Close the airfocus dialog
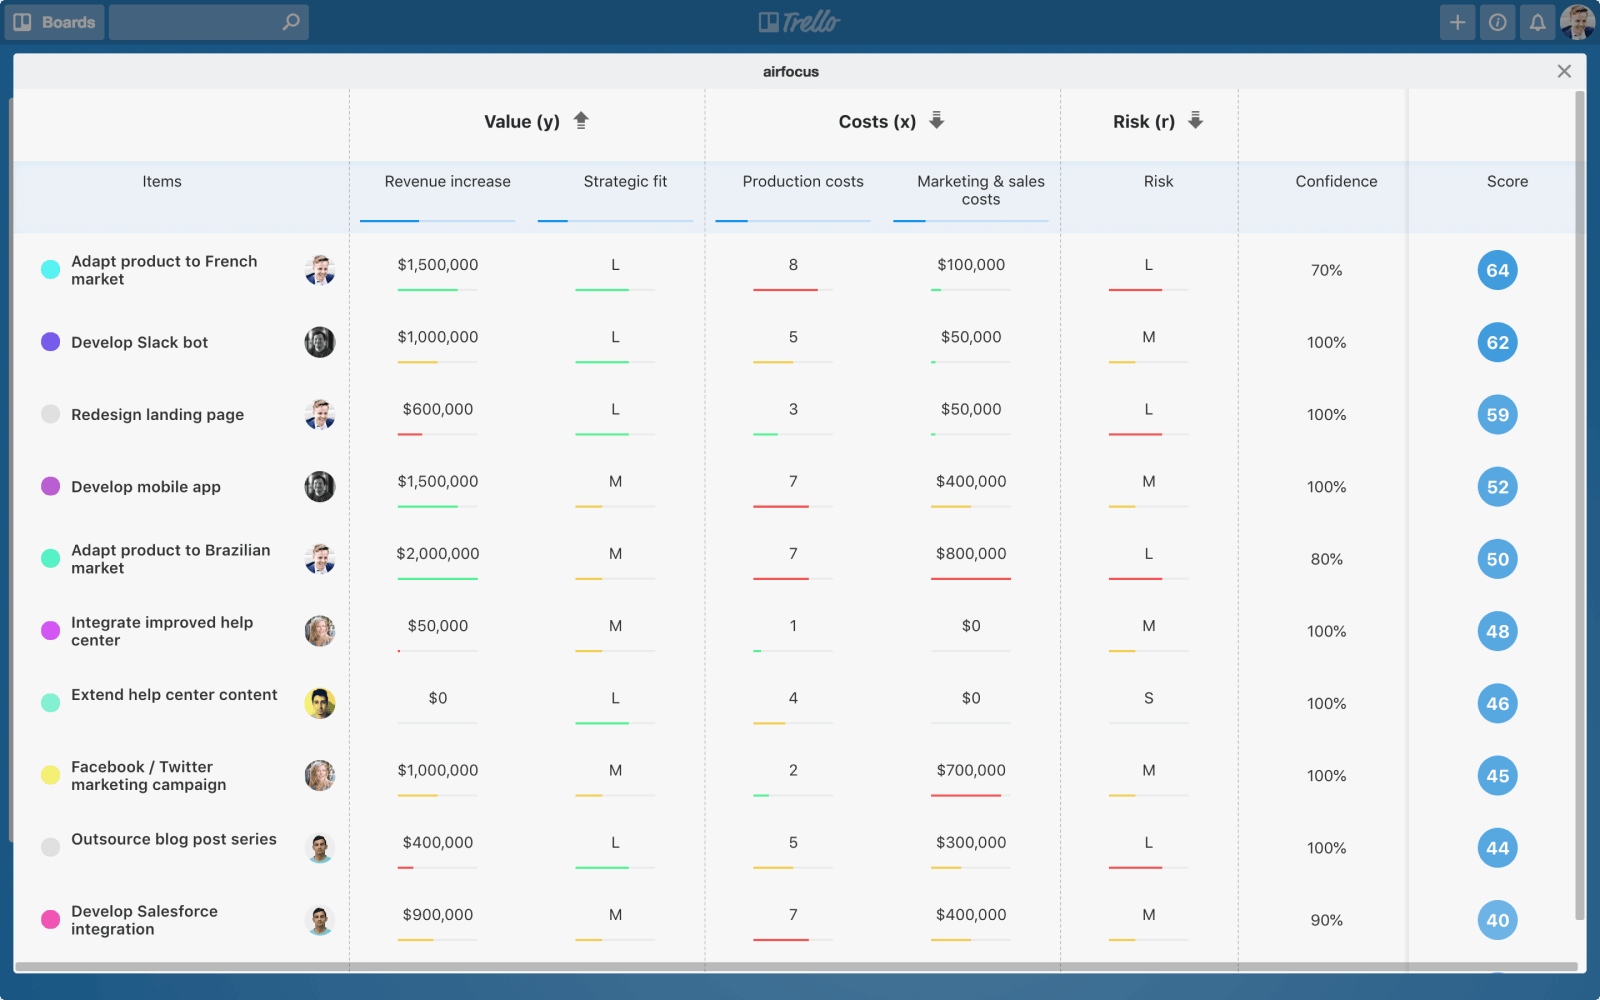The width and height of the screenshot is (1600, 1000). point(1564,71)
